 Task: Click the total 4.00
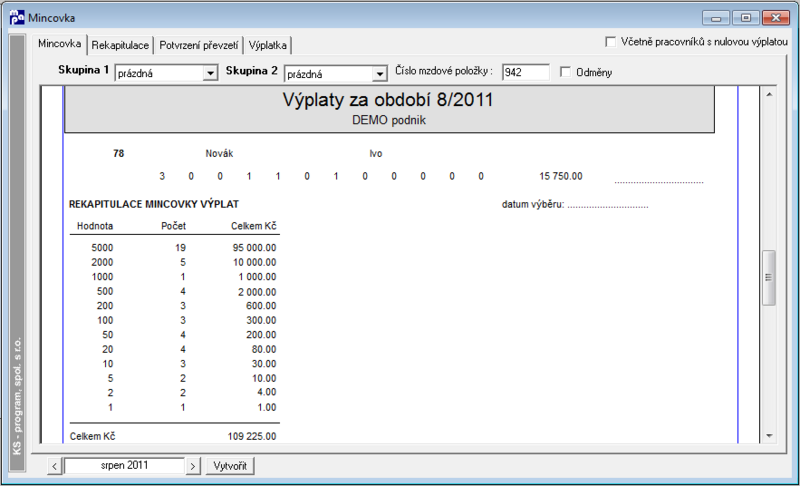pos(267,392)
